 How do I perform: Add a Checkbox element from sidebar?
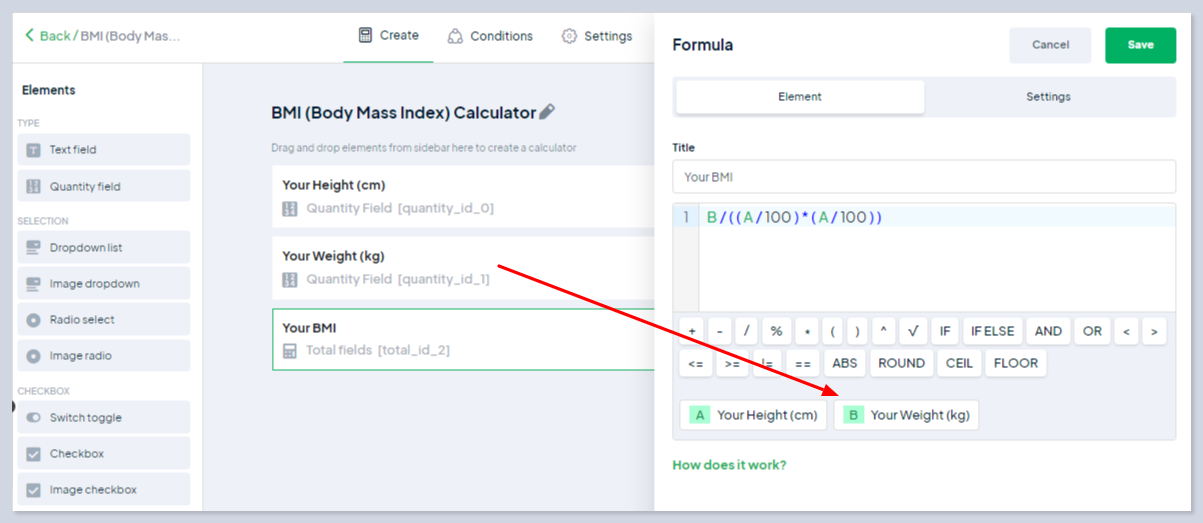click(x=104, y=454)
